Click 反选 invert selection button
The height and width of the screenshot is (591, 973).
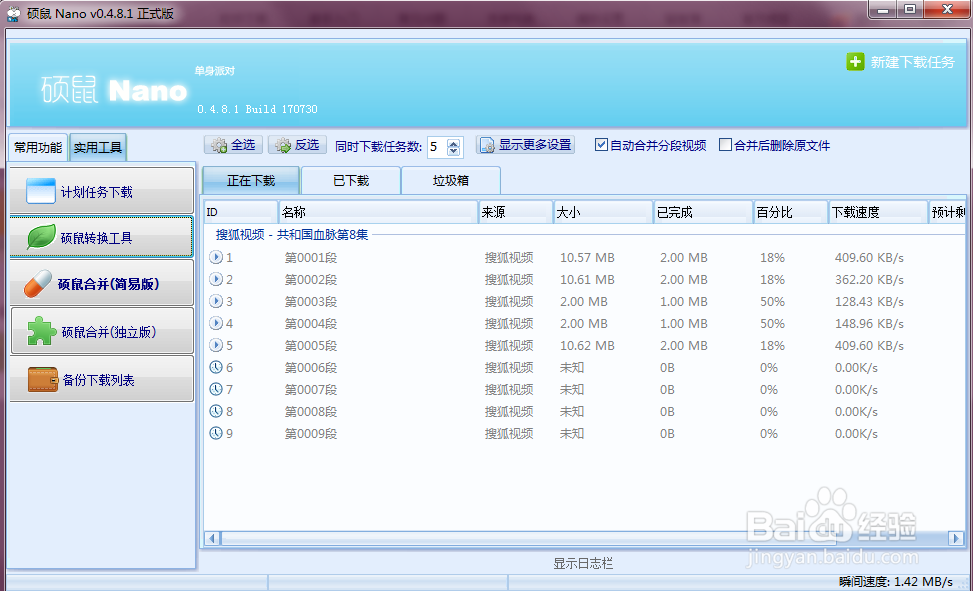click(x=297, y=145)
